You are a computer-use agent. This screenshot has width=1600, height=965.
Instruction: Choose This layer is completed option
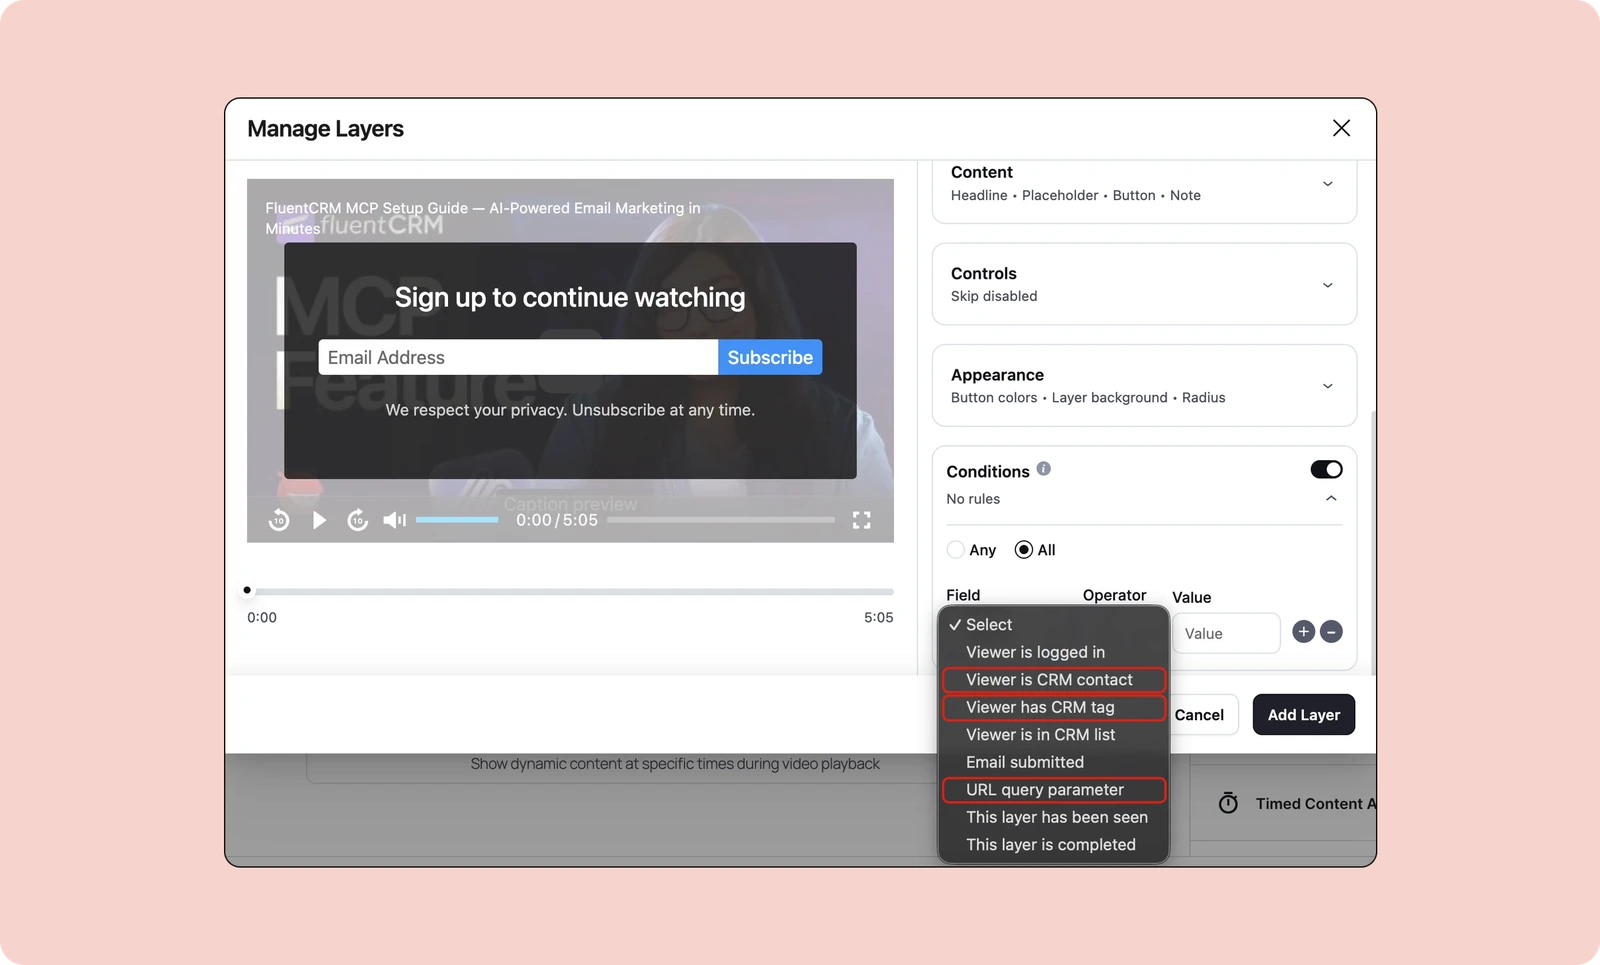point(1053,845)
